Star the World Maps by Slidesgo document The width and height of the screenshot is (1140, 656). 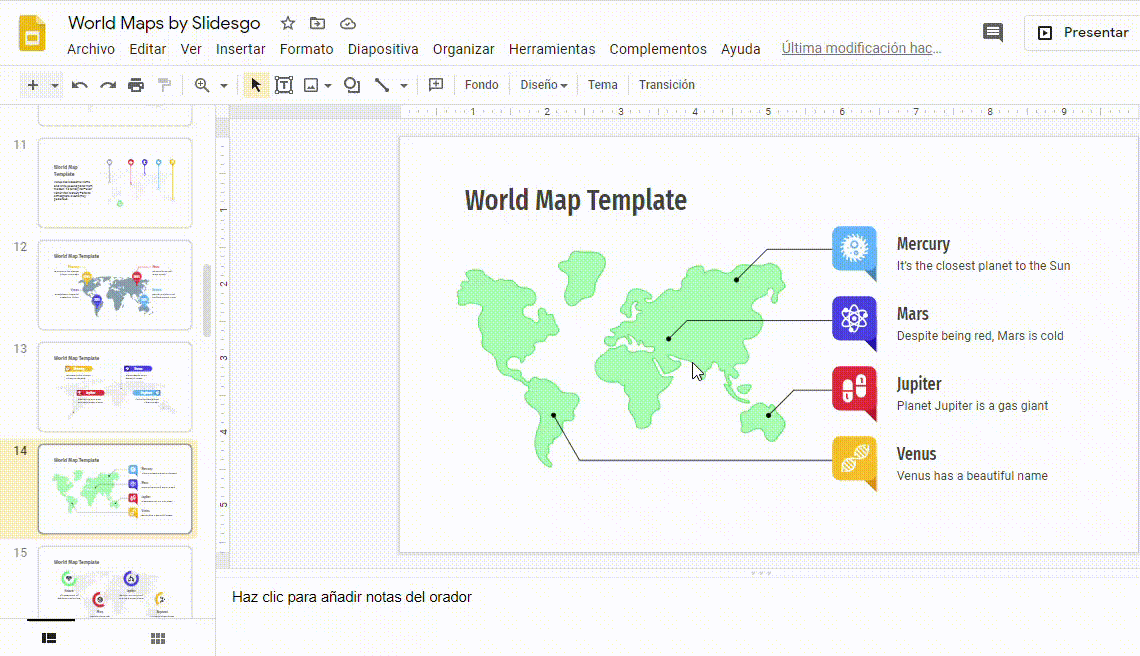point(288,23)
